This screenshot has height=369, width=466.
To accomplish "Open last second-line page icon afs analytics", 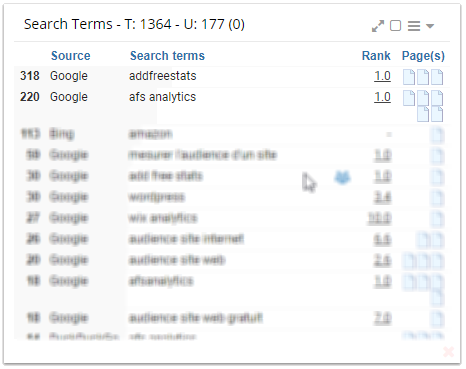I will point(437,114).
